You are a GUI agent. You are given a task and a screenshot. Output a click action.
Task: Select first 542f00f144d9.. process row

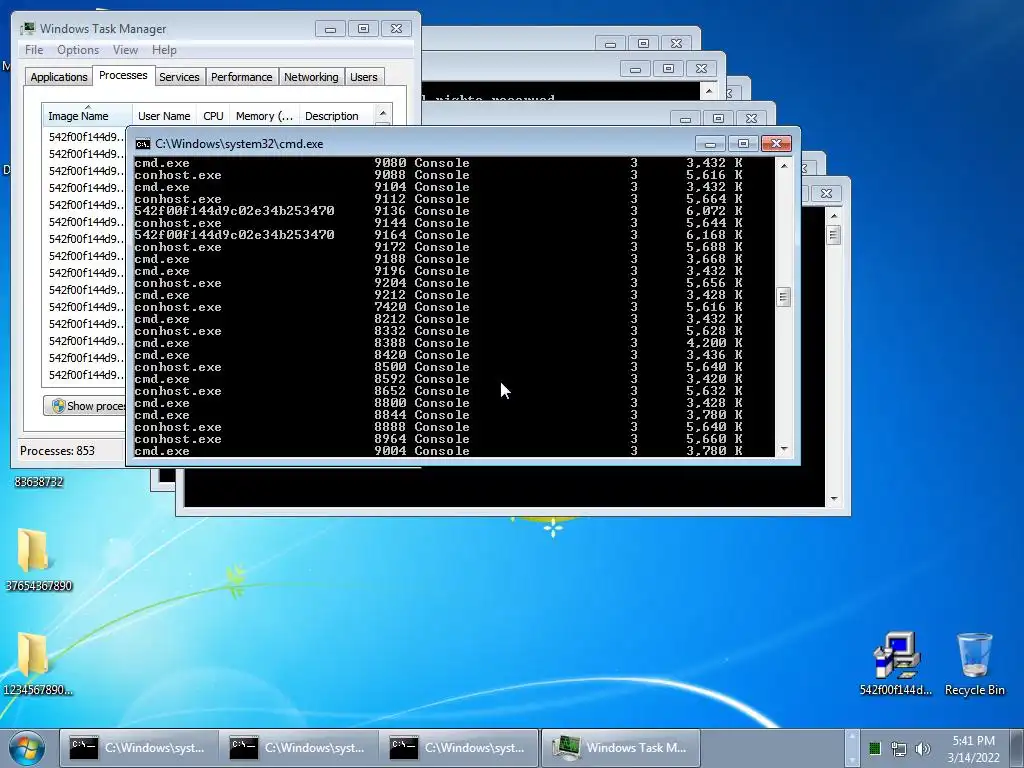tap(85, 136)
